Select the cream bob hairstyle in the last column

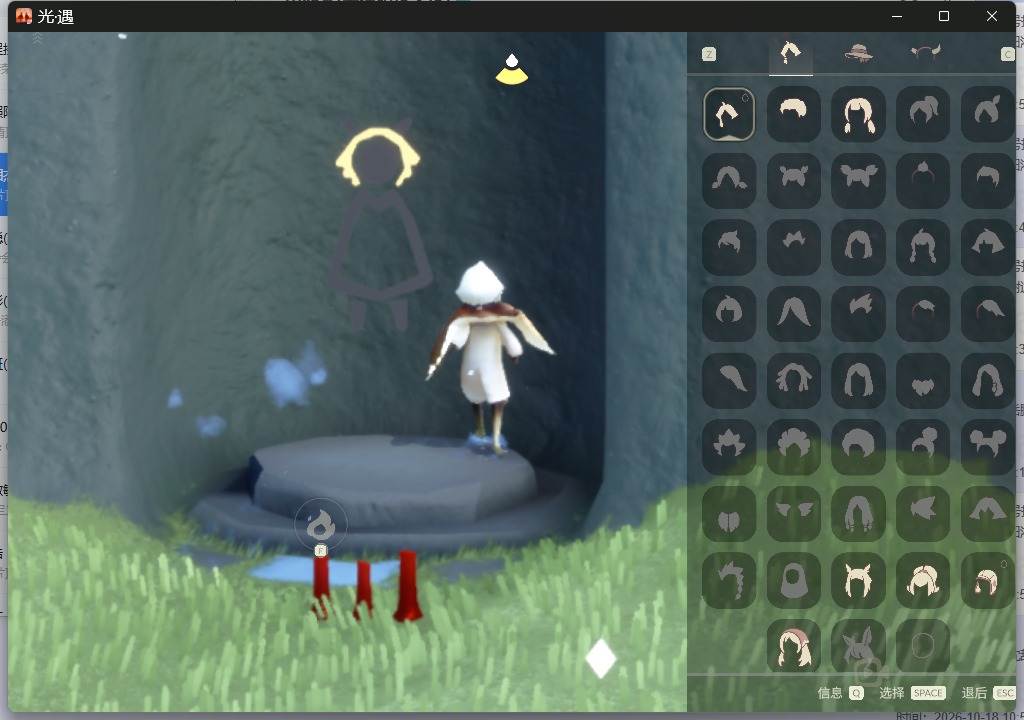pos(987,580)
